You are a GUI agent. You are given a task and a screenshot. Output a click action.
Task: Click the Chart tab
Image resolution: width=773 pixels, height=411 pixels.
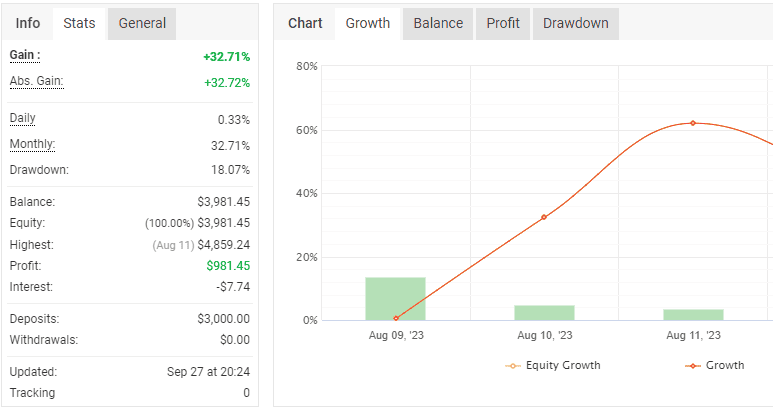click(304, 23)
